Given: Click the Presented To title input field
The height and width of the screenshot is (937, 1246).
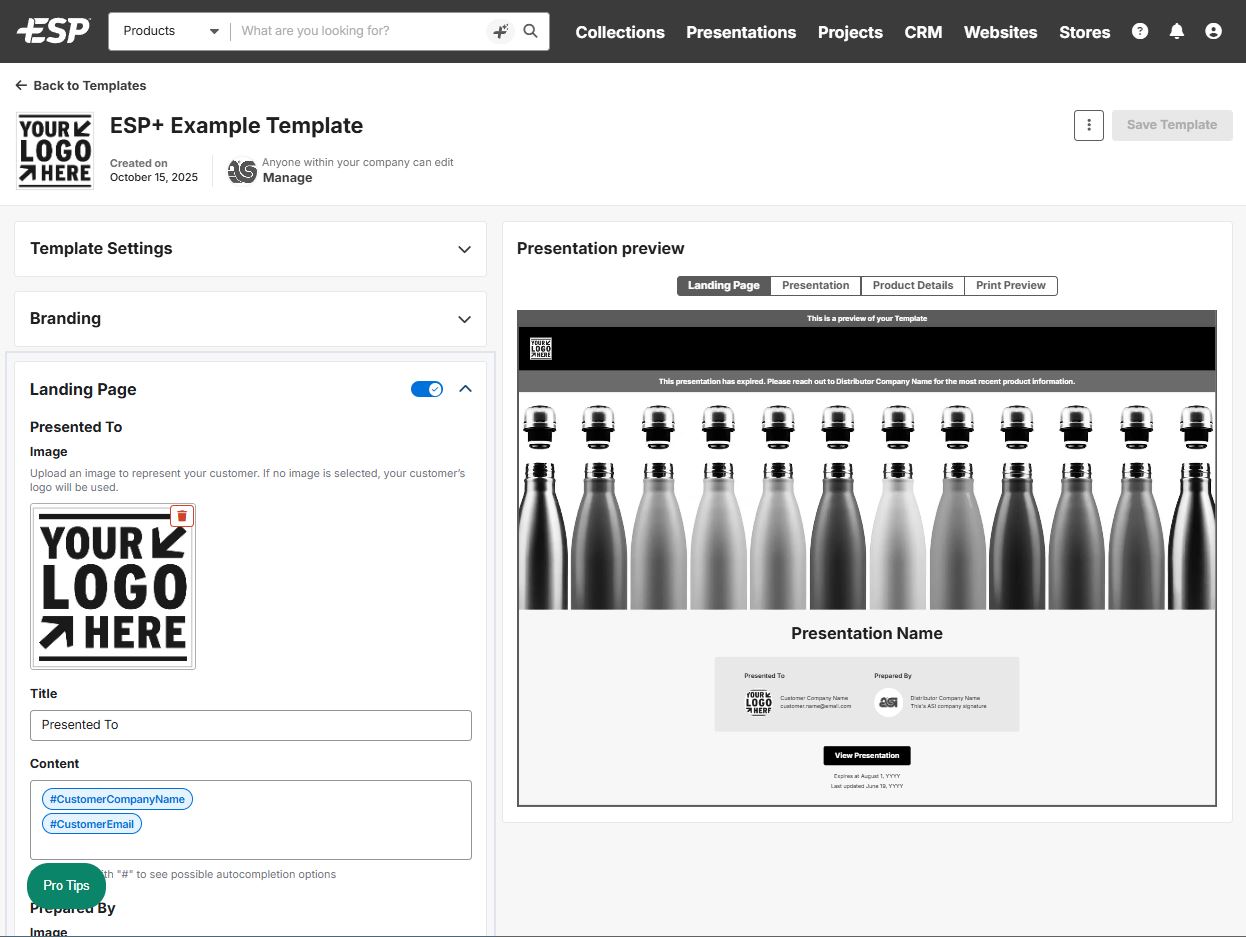Looking at the screenshot, I should pos(250,725).
